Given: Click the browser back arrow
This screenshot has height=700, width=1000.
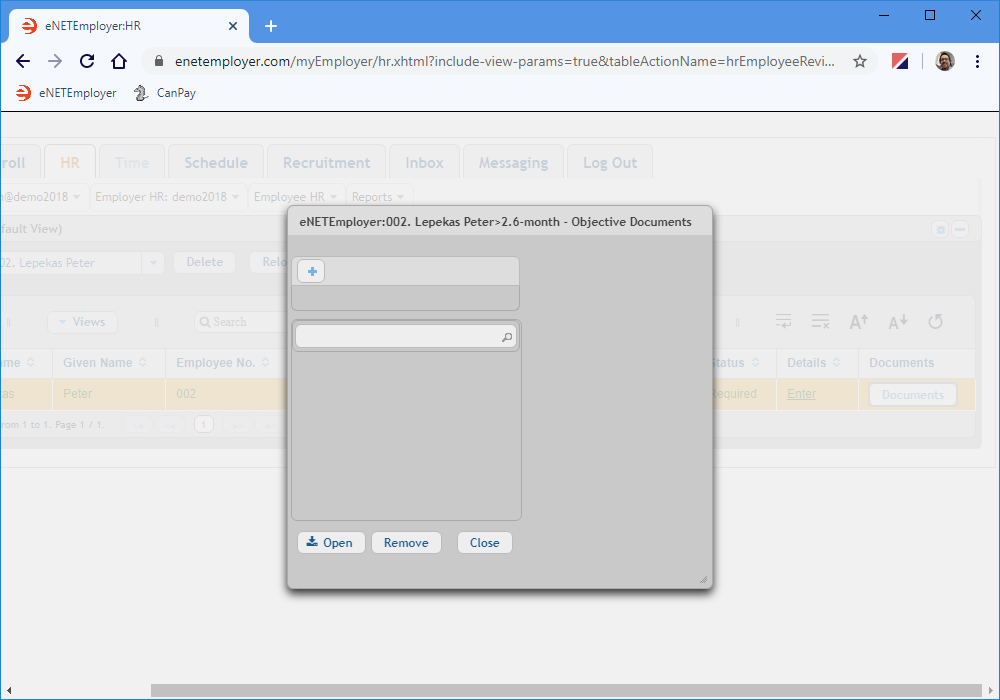Looking at the screenshot, I should 24,61.
